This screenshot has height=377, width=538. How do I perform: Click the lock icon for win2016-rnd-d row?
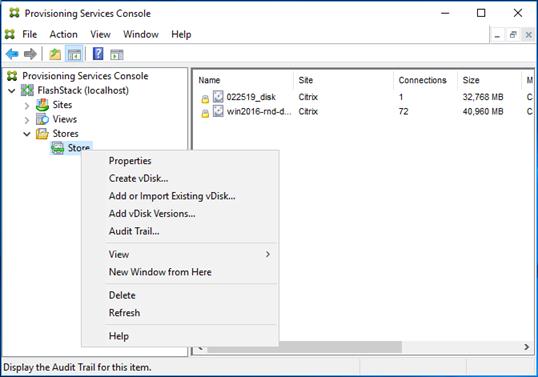pos(205,114)
